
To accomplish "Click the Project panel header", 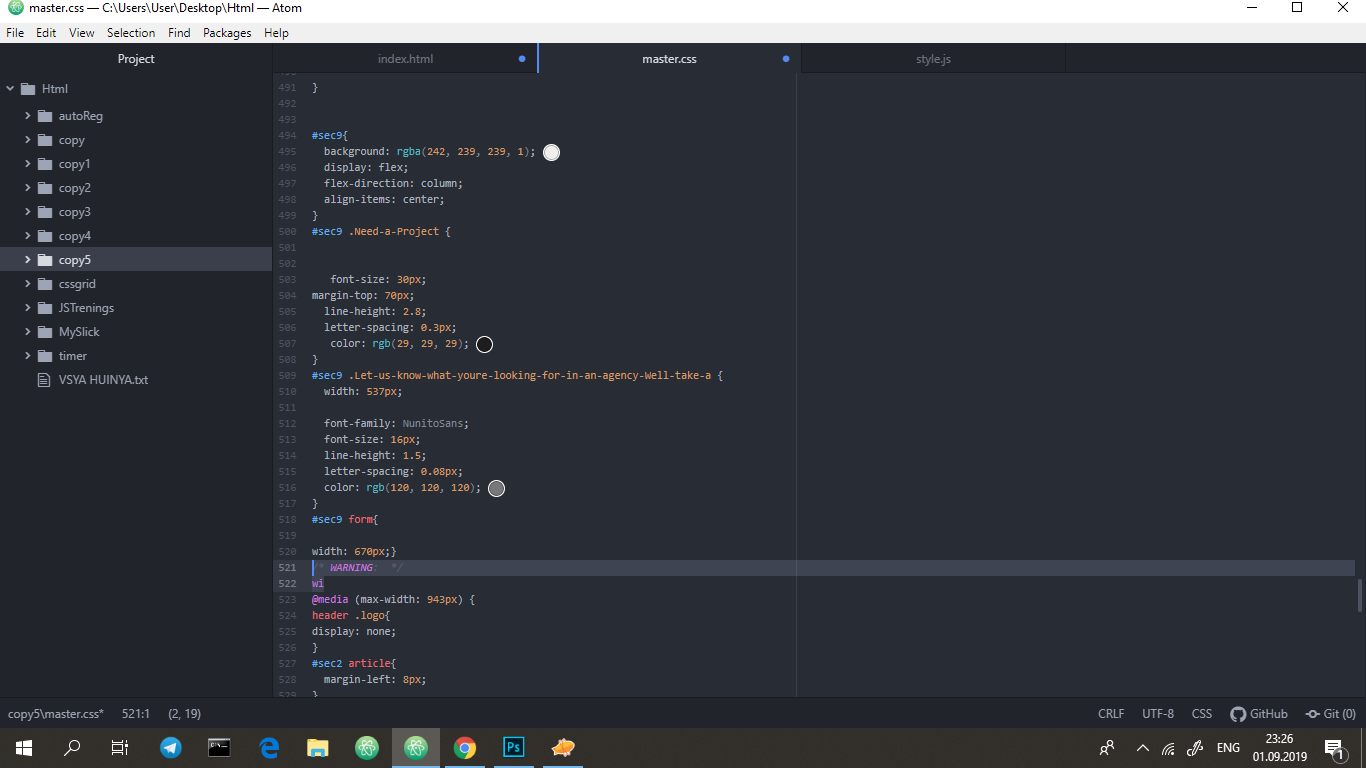I will coord(136,59).
